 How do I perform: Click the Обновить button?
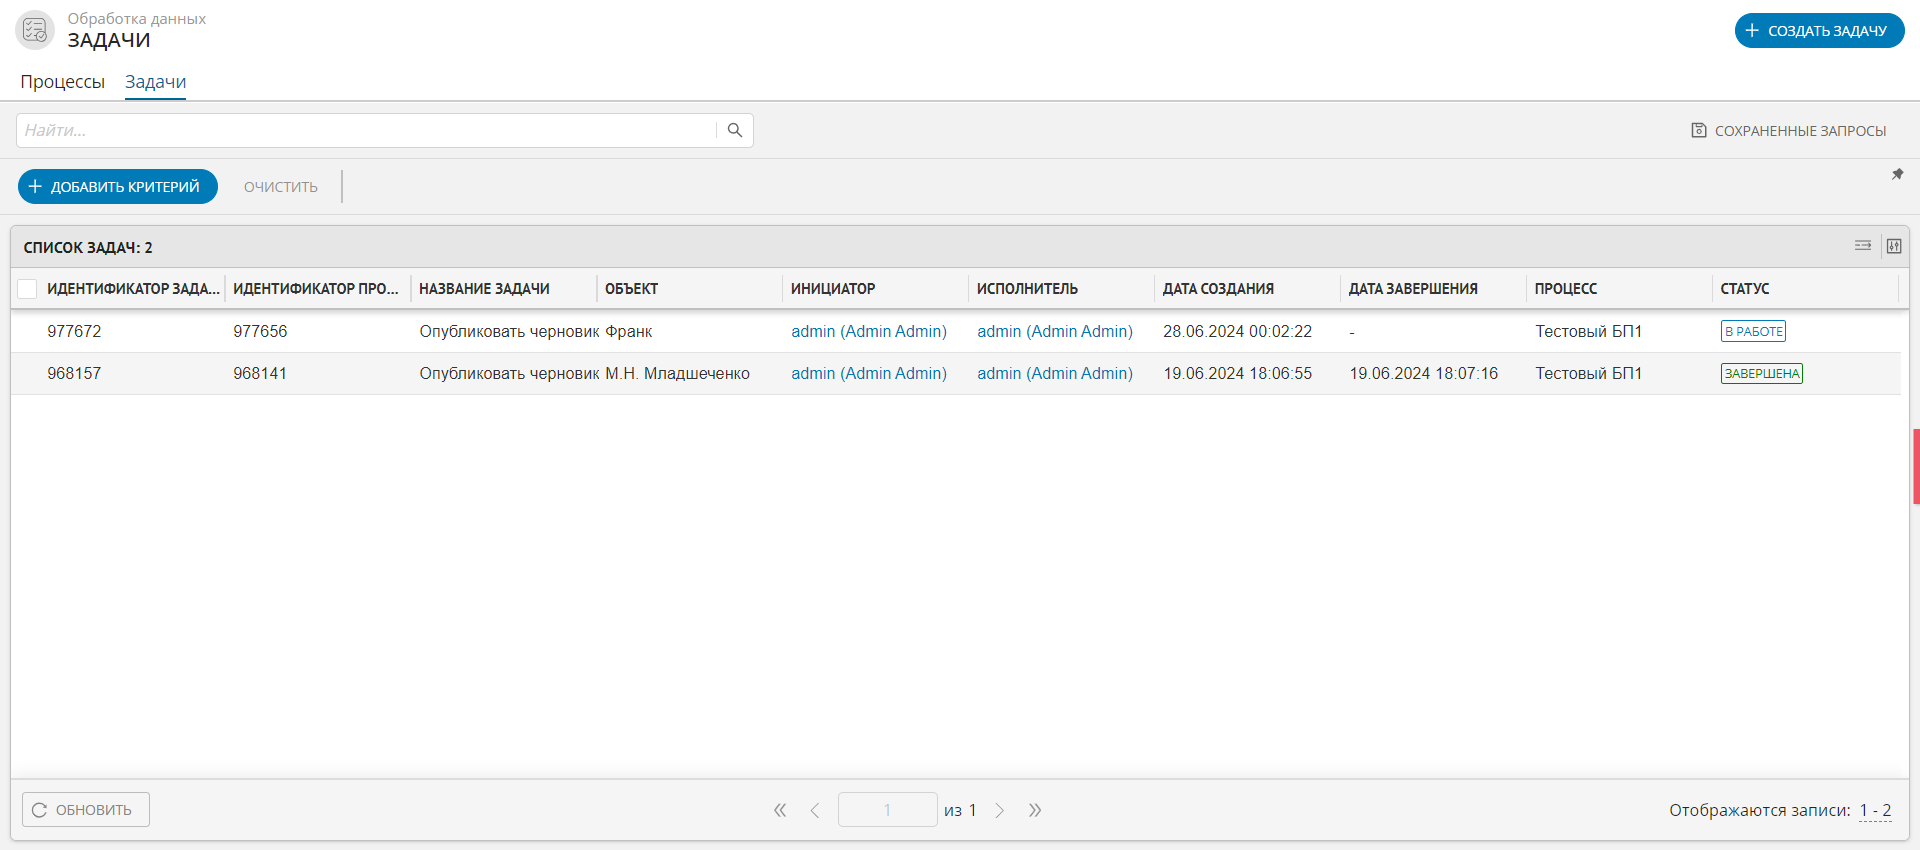tap(86, 810)
